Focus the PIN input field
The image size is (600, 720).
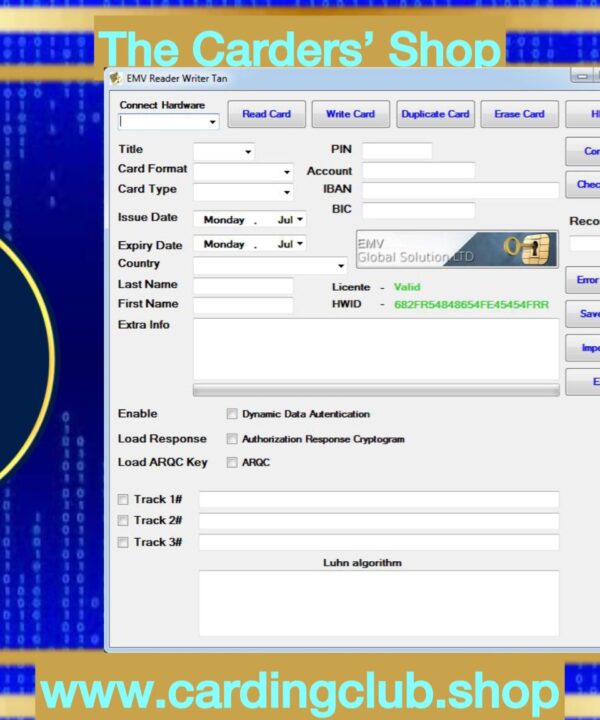[x=397, y=151]
